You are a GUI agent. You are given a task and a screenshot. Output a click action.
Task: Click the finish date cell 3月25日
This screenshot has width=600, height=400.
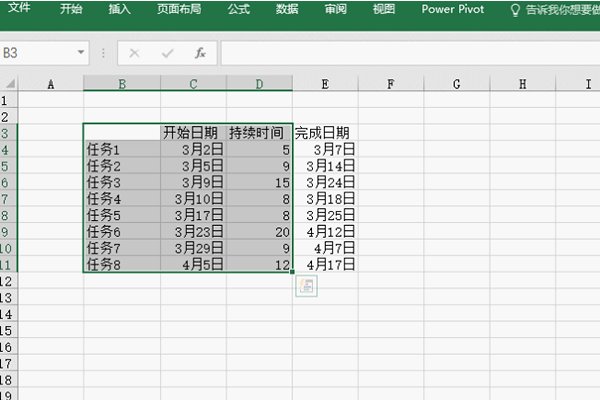point(325,215)
